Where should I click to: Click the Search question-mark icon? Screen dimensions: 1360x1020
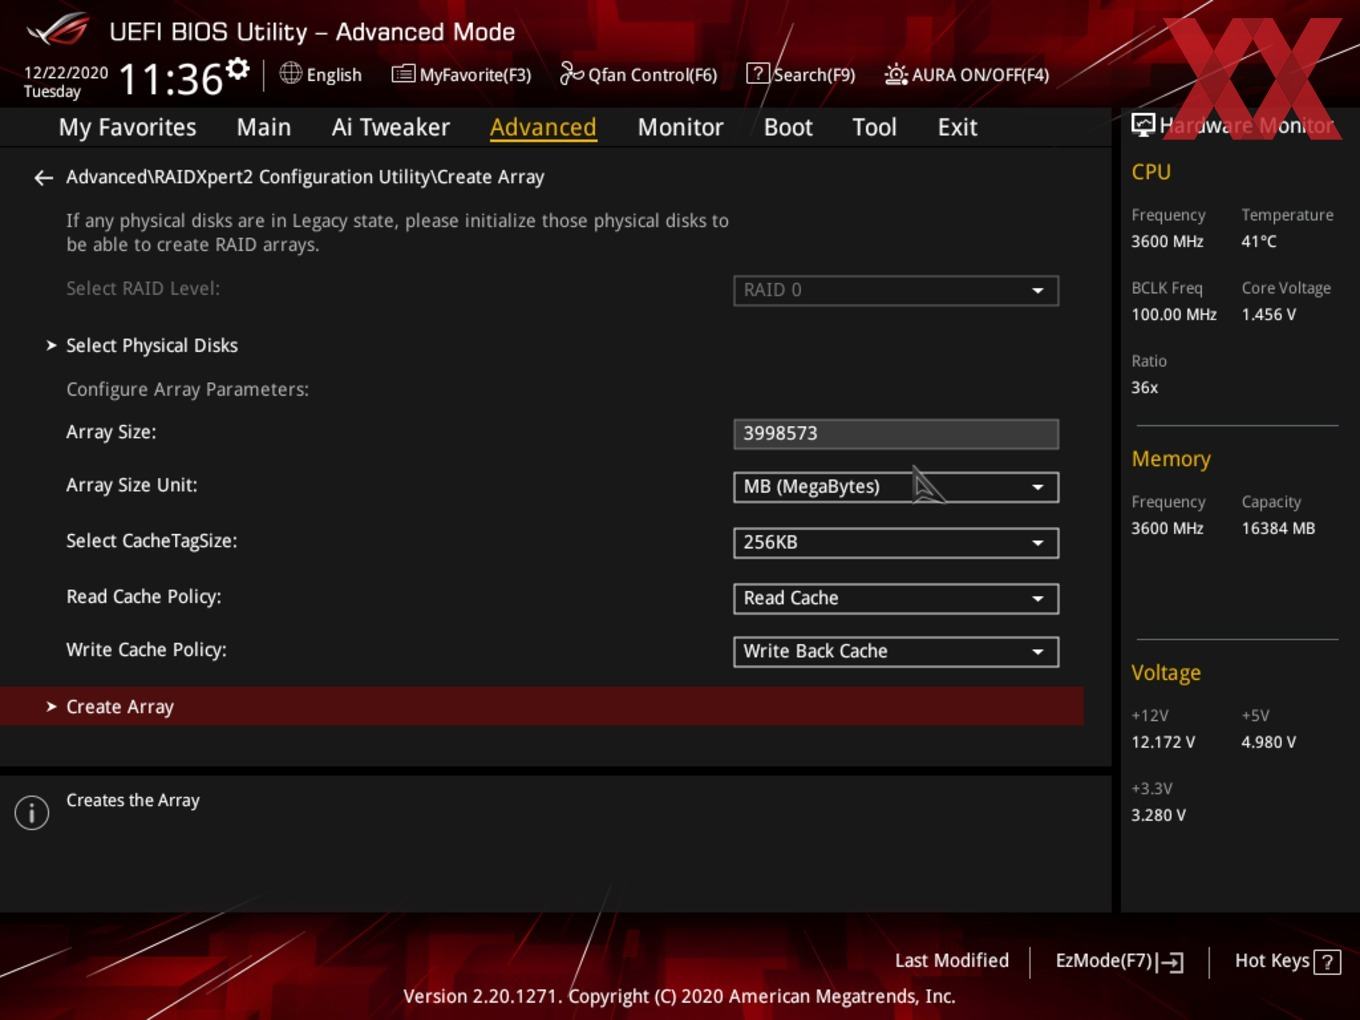pos(758,74)
